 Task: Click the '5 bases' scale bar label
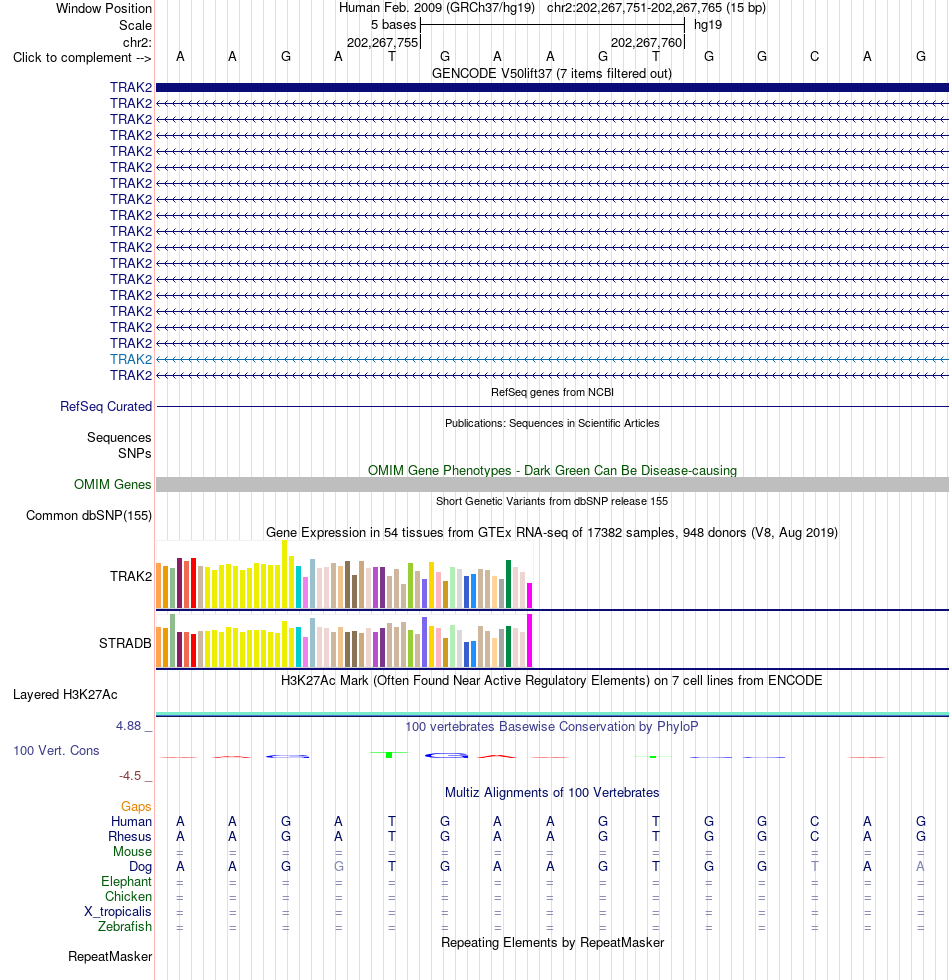tap(393, 25)
